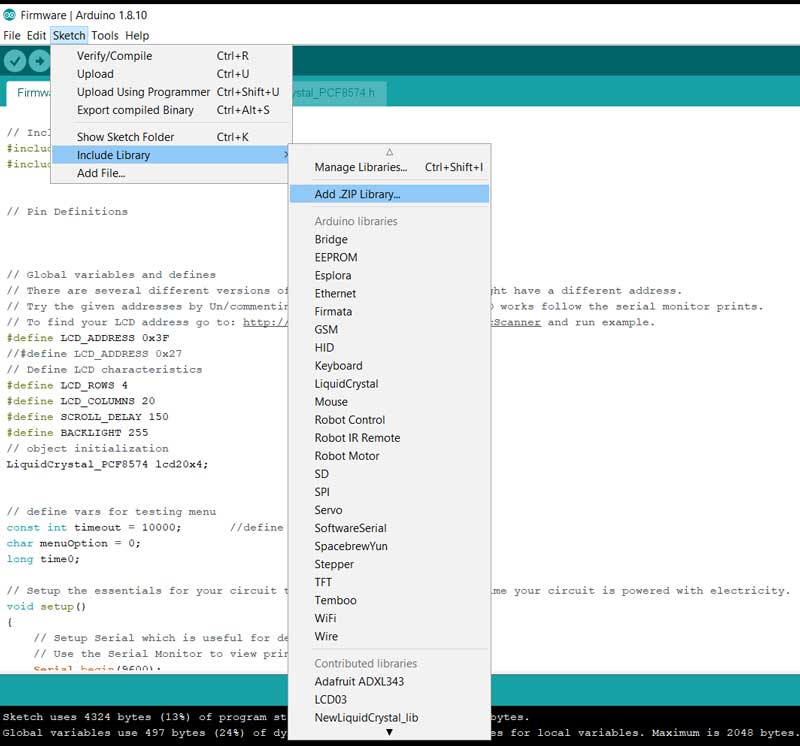
Task: Include the Keyboard library
Action: click(389, 366)
